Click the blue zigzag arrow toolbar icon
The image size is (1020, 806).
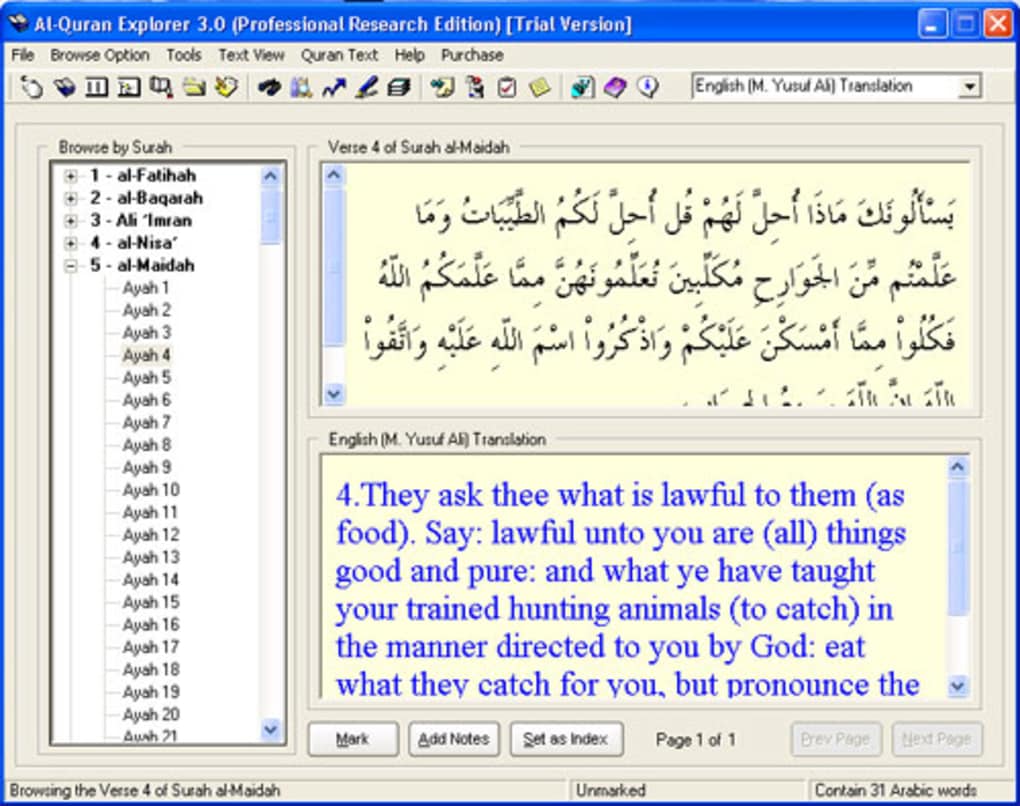click(x=334, y=88)
